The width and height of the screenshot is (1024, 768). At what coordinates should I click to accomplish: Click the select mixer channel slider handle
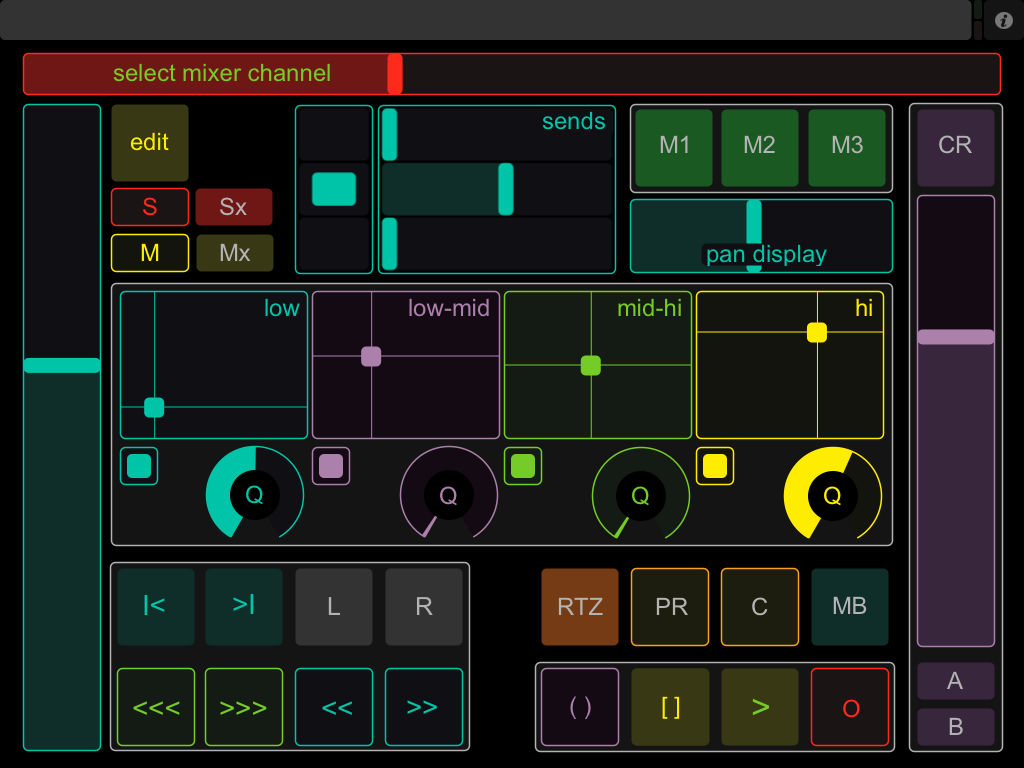[x=394, y=74]
